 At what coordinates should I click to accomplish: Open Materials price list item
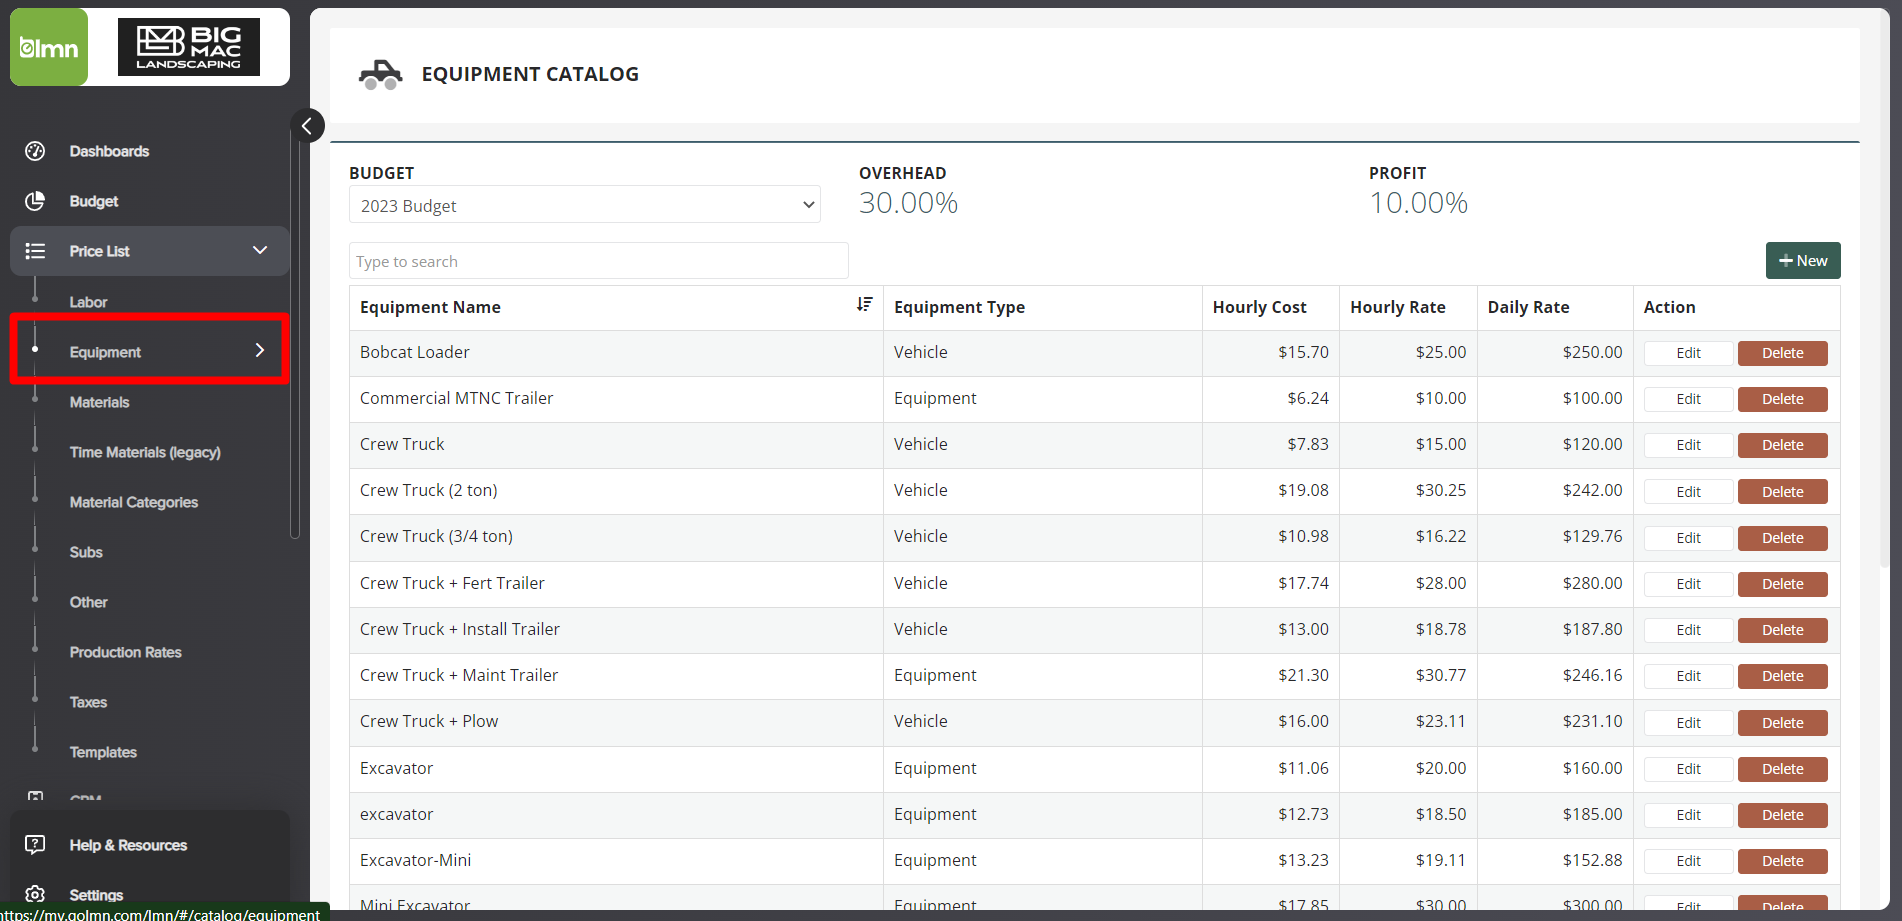99,402
